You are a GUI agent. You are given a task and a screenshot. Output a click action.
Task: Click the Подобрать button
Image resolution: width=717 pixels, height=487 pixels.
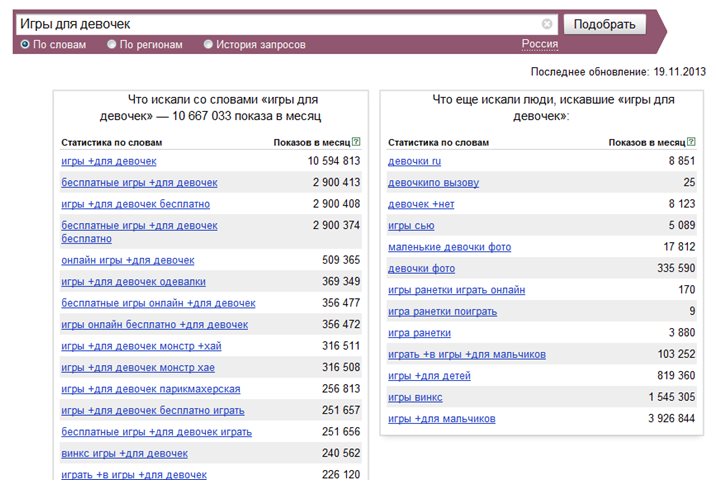[605, 24]
